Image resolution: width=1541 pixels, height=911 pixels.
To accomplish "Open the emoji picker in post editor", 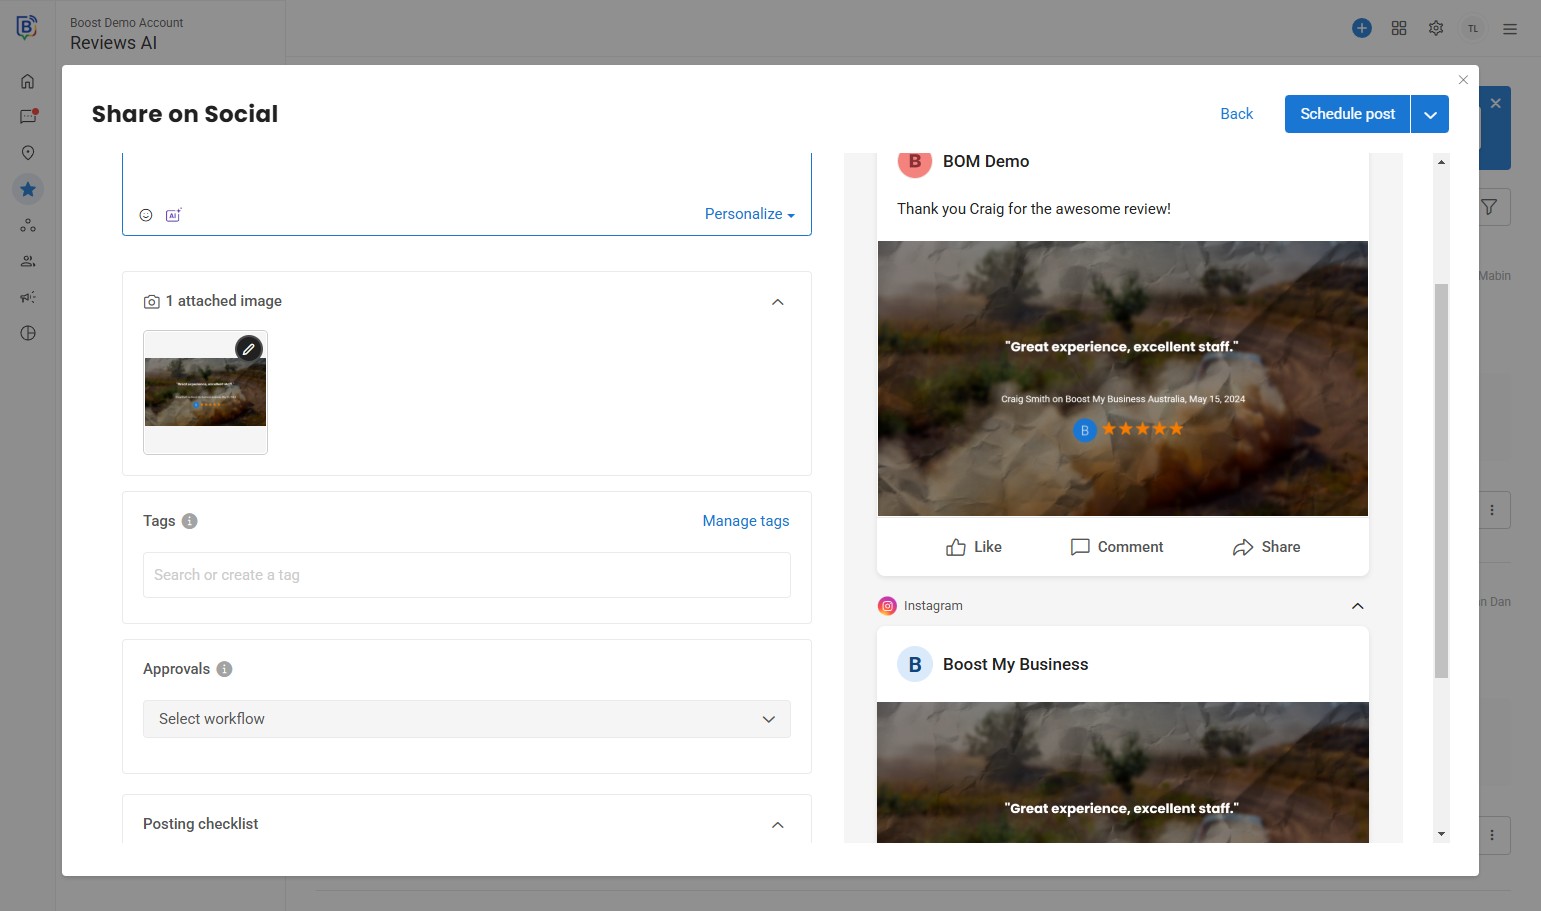I will (x=146, y=215).
